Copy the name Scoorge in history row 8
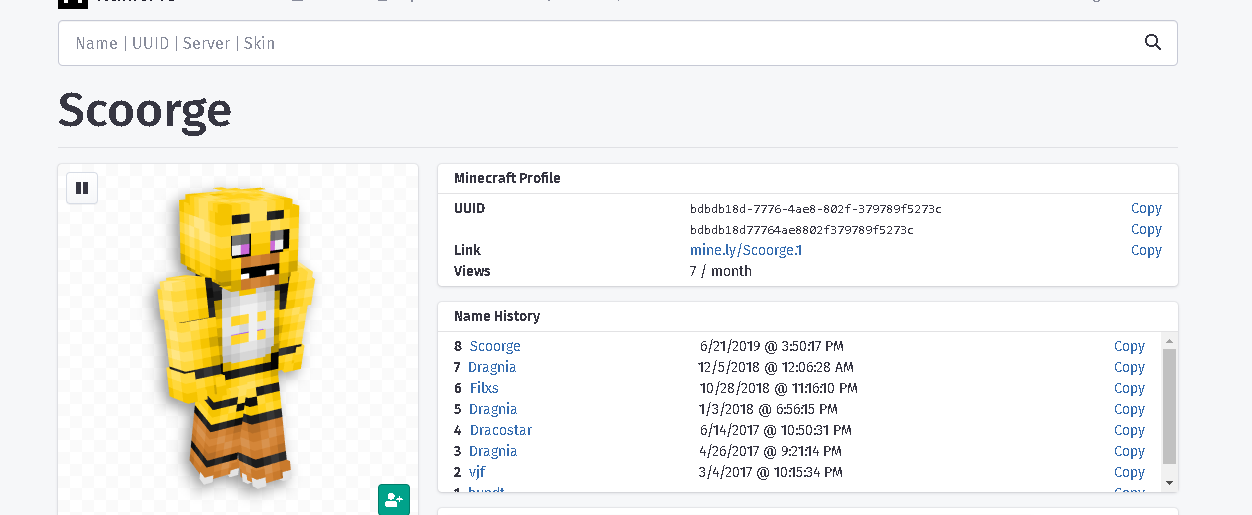The height and width of the screenshot is (515, 1252). click(x=1129, y=346)
